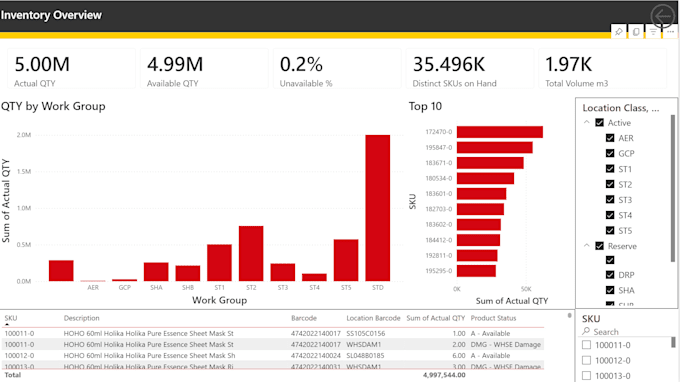The width and height of the screenshot is (680, 382).
Task: Select the SHA bar in chart
Action: 156,272
